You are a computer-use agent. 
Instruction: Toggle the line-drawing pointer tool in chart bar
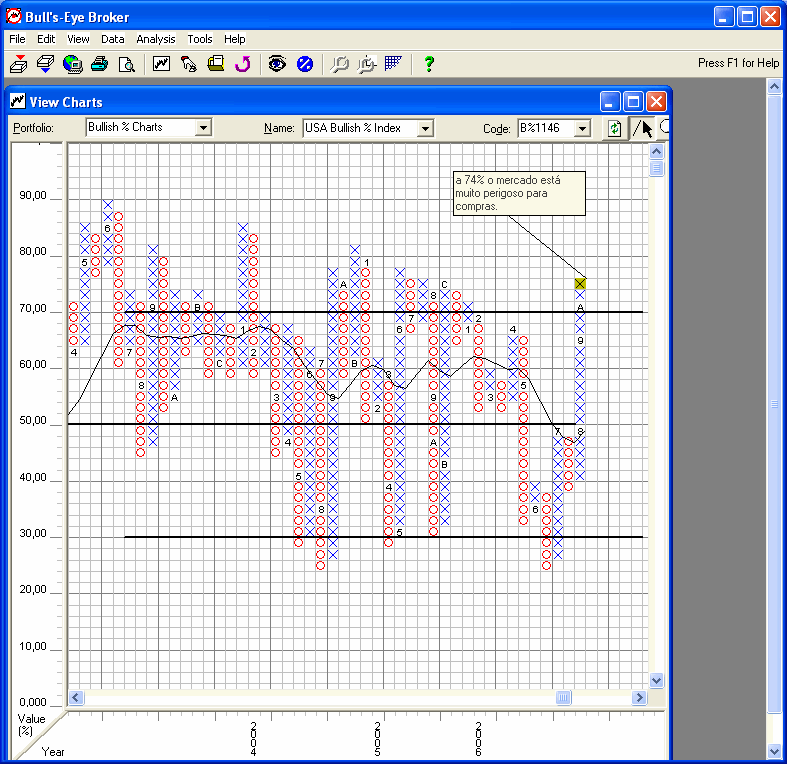(642, 128)
